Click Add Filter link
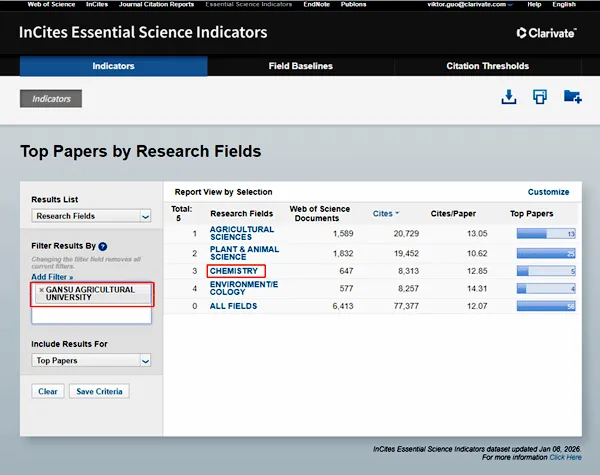 point(52,277)
